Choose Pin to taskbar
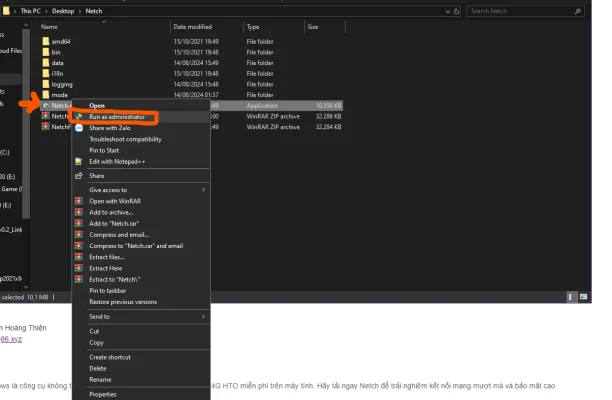The height and width of the screenshot is (400, 612). (108, 291)
